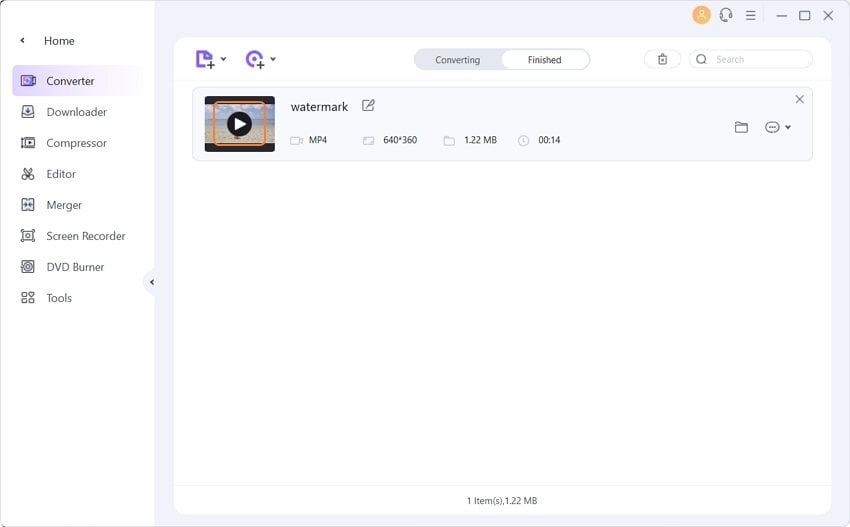The image size is (850, 527).
Task: Expand the Add Files dropdown arrow
Action: [x=223, y=59]
